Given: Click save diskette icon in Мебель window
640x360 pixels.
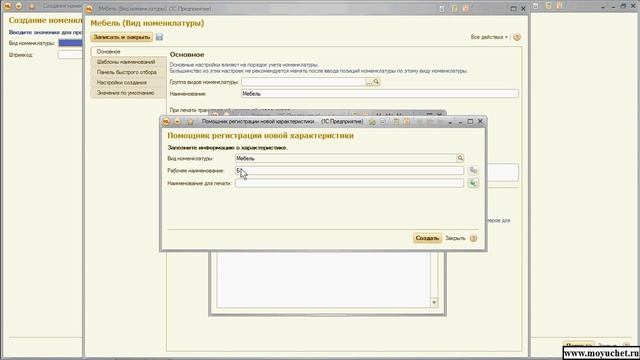Looking at the screenshot, I should click(x=160, y=37).
